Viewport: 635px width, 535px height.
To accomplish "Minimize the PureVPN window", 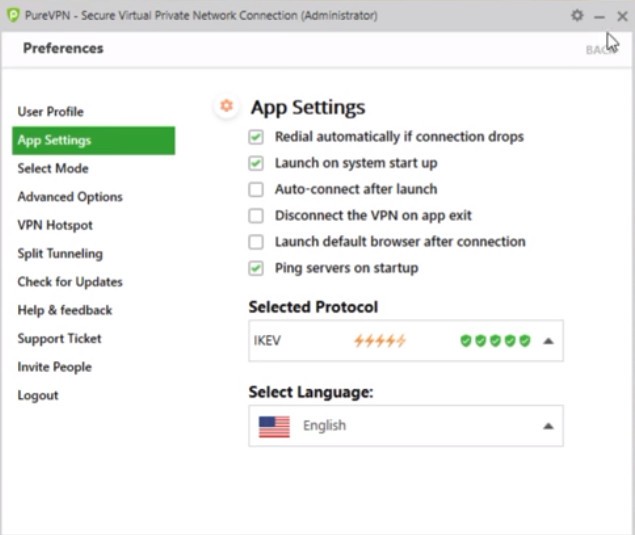I will [599, 16].
